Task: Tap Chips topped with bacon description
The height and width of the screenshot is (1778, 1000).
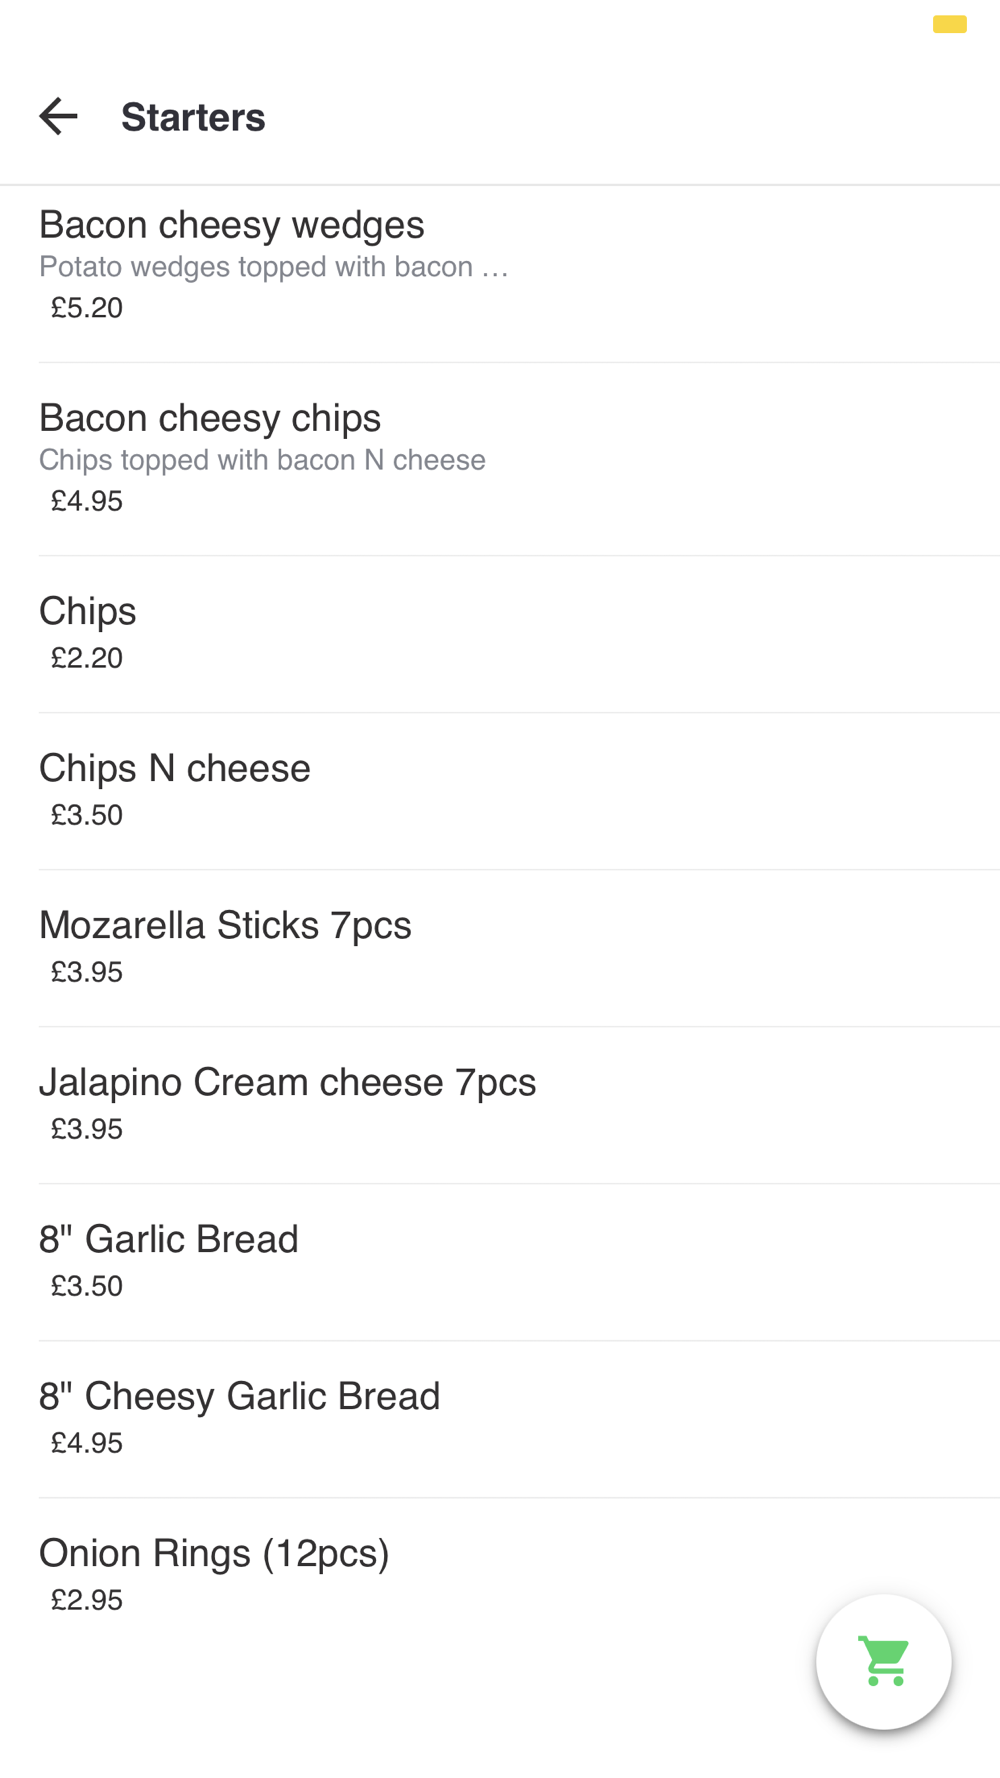Action: click(262, 460)
